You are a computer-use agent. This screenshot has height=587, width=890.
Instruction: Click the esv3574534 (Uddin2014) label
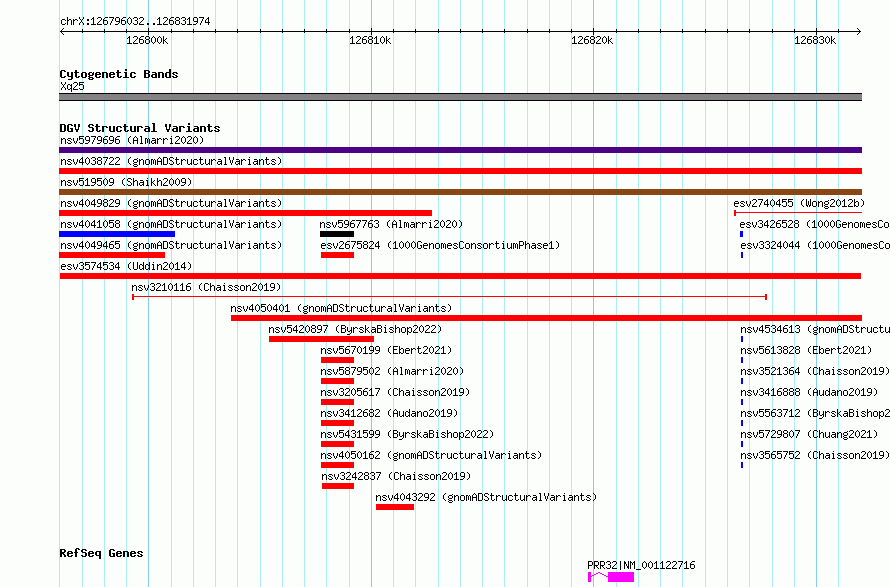click(126, 266)
